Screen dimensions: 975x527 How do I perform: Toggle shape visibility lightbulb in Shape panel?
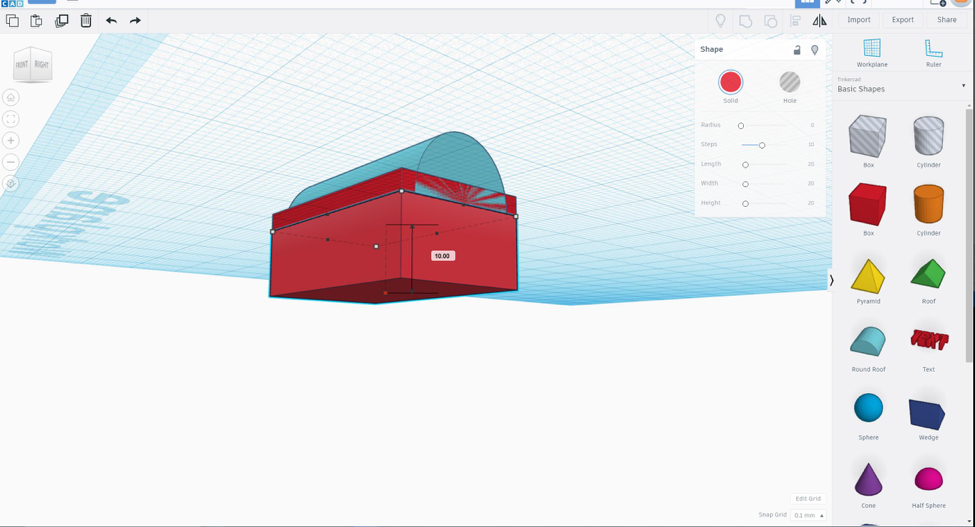(x=815, y=50)
